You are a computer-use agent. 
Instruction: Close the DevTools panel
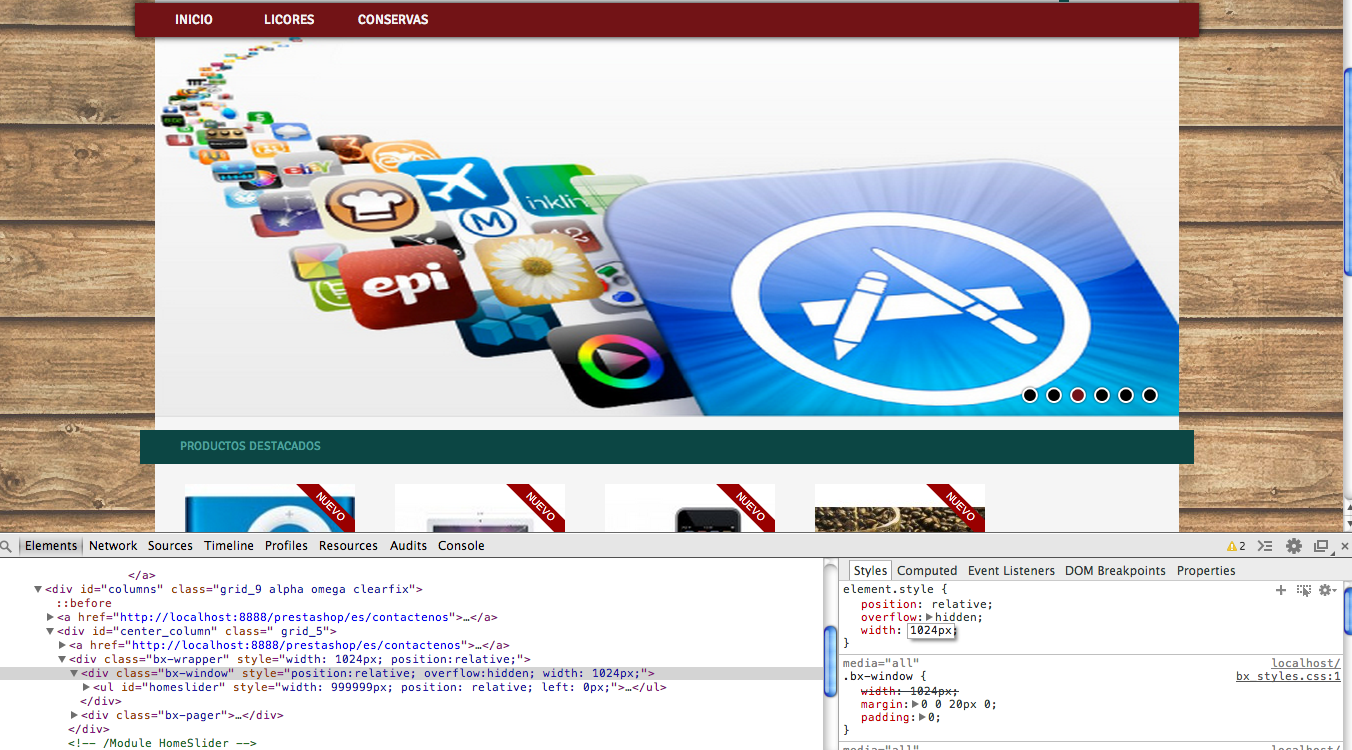click(x=1344, y=546)
